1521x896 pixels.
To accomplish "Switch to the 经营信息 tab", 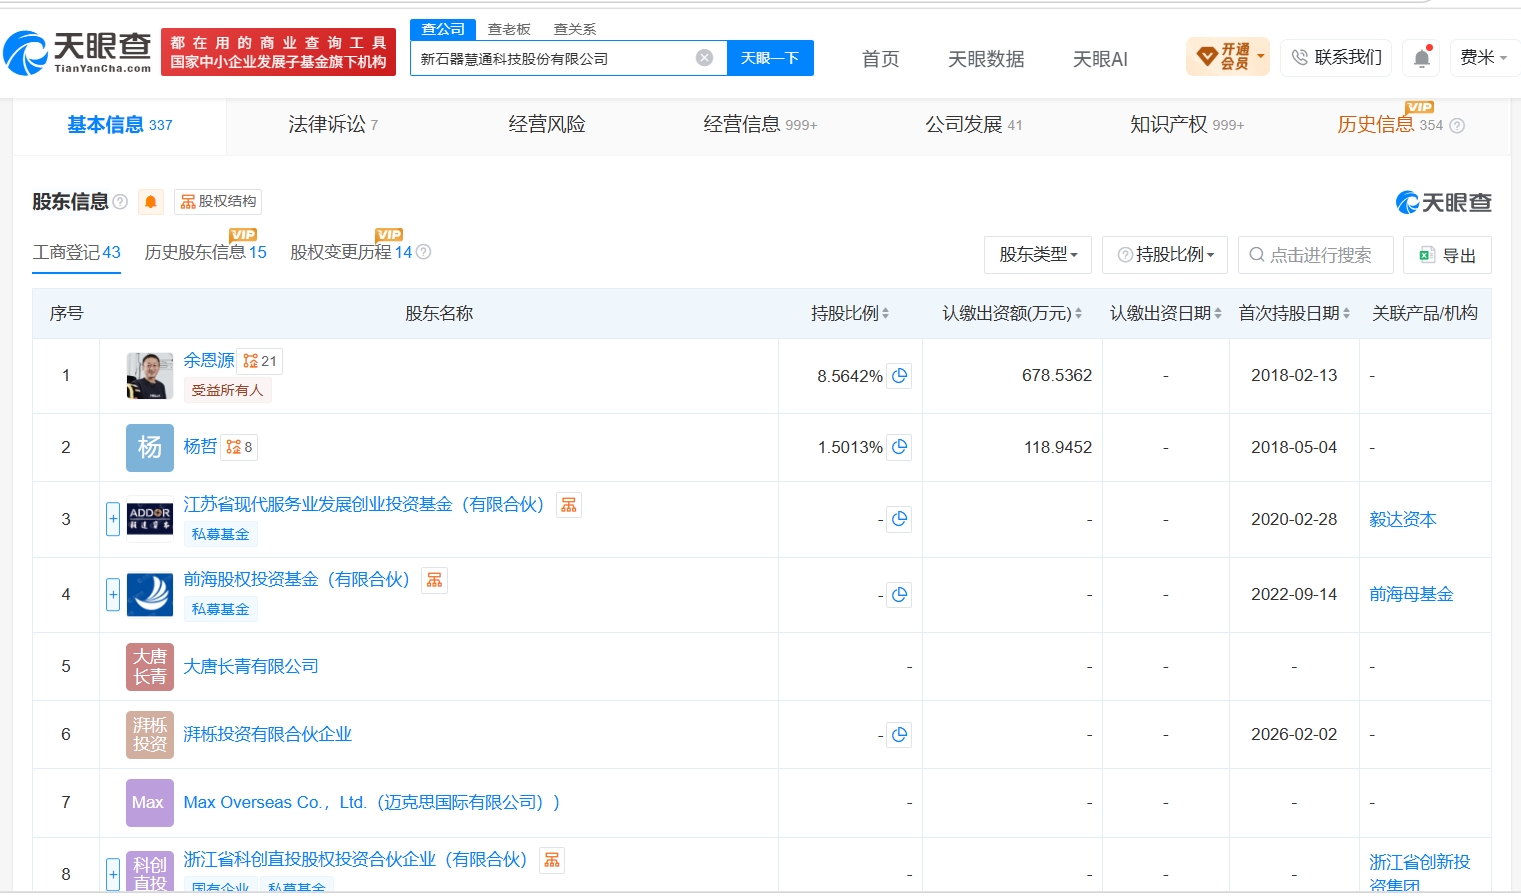I will pos(760,125).
